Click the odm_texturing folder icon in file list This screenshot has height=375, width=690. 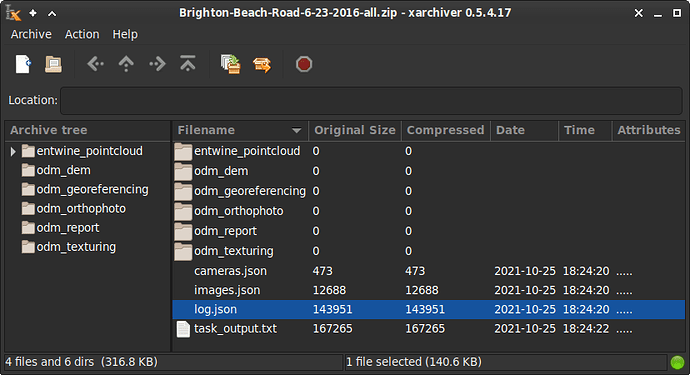point(183,251)
